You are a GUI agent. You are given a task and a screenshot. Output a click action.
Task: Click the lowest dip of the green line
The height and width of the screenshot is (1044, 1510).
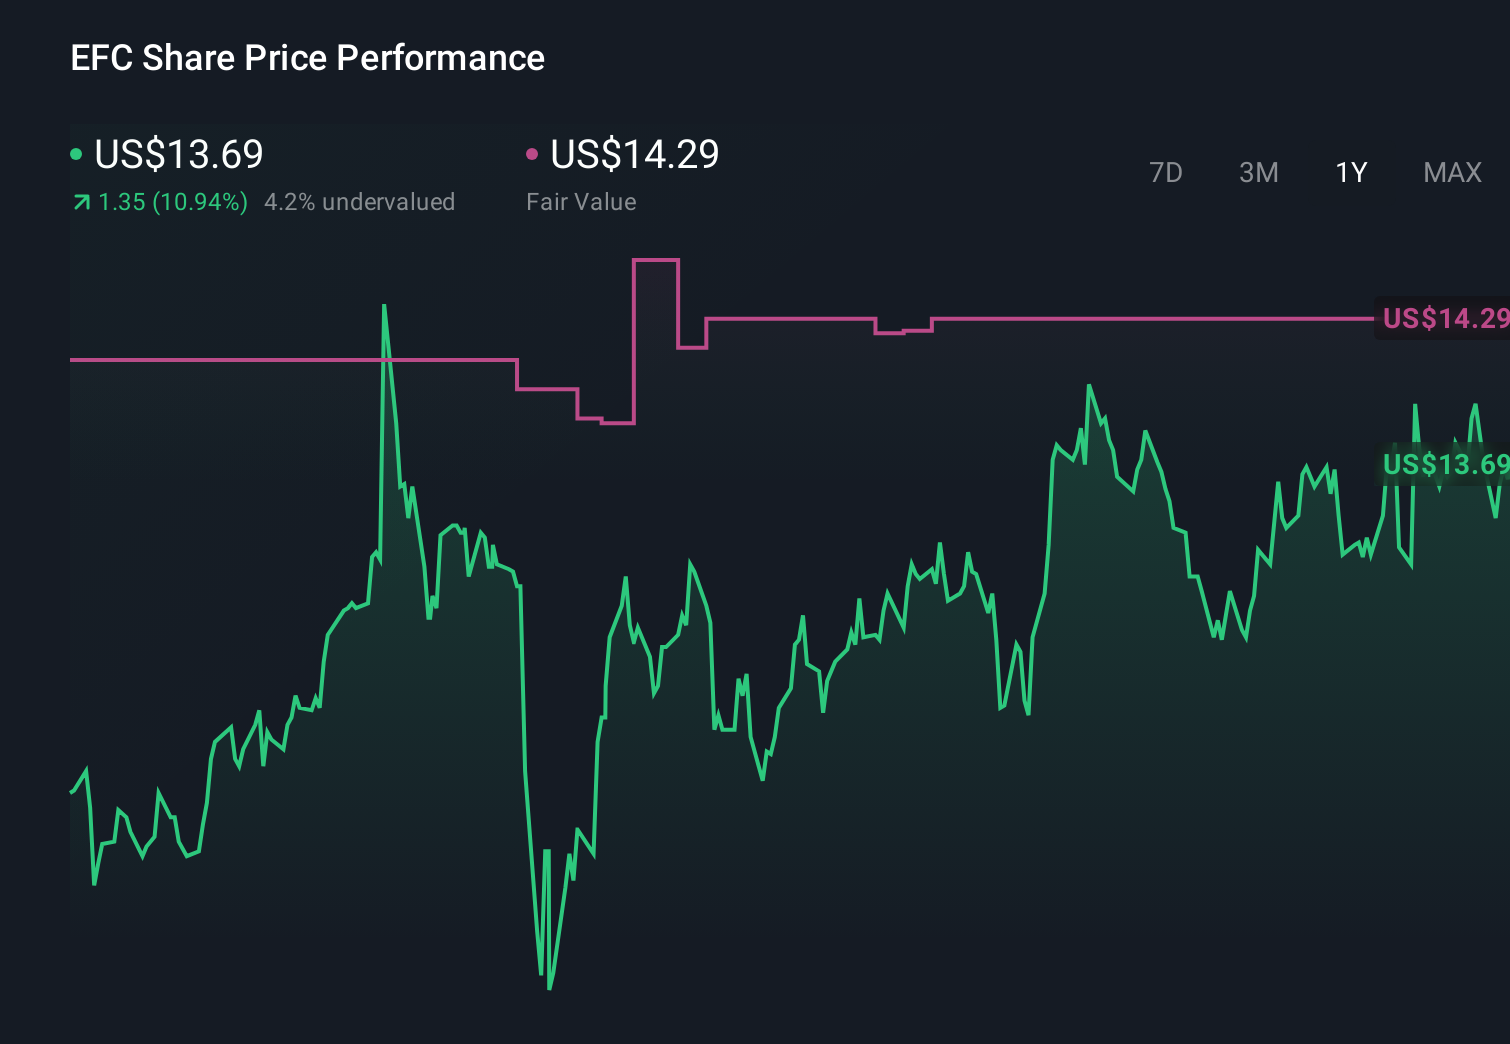coord(549,985)
